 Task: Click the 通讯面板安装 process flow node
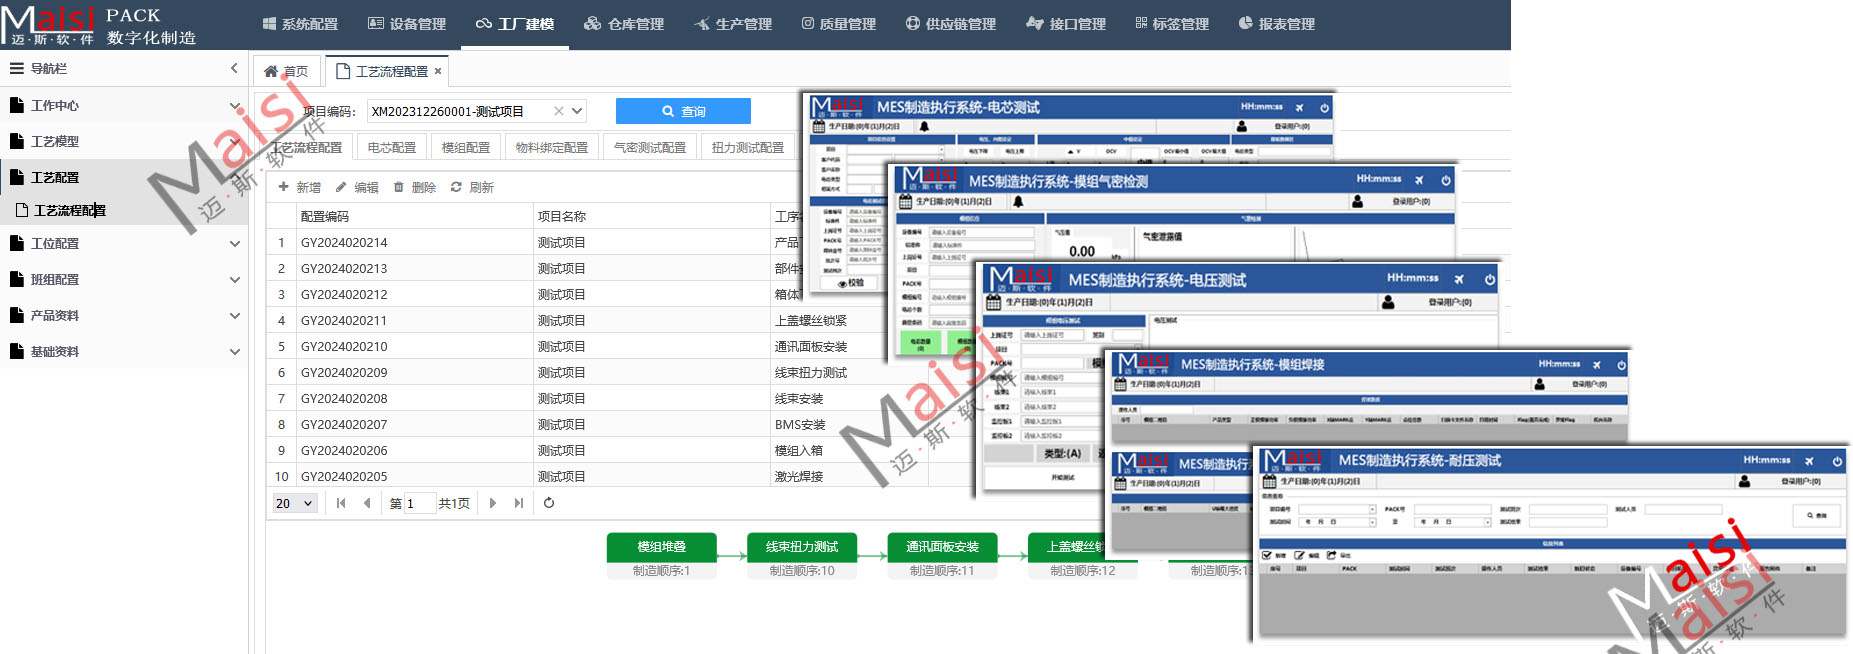[x=942, y=547]
